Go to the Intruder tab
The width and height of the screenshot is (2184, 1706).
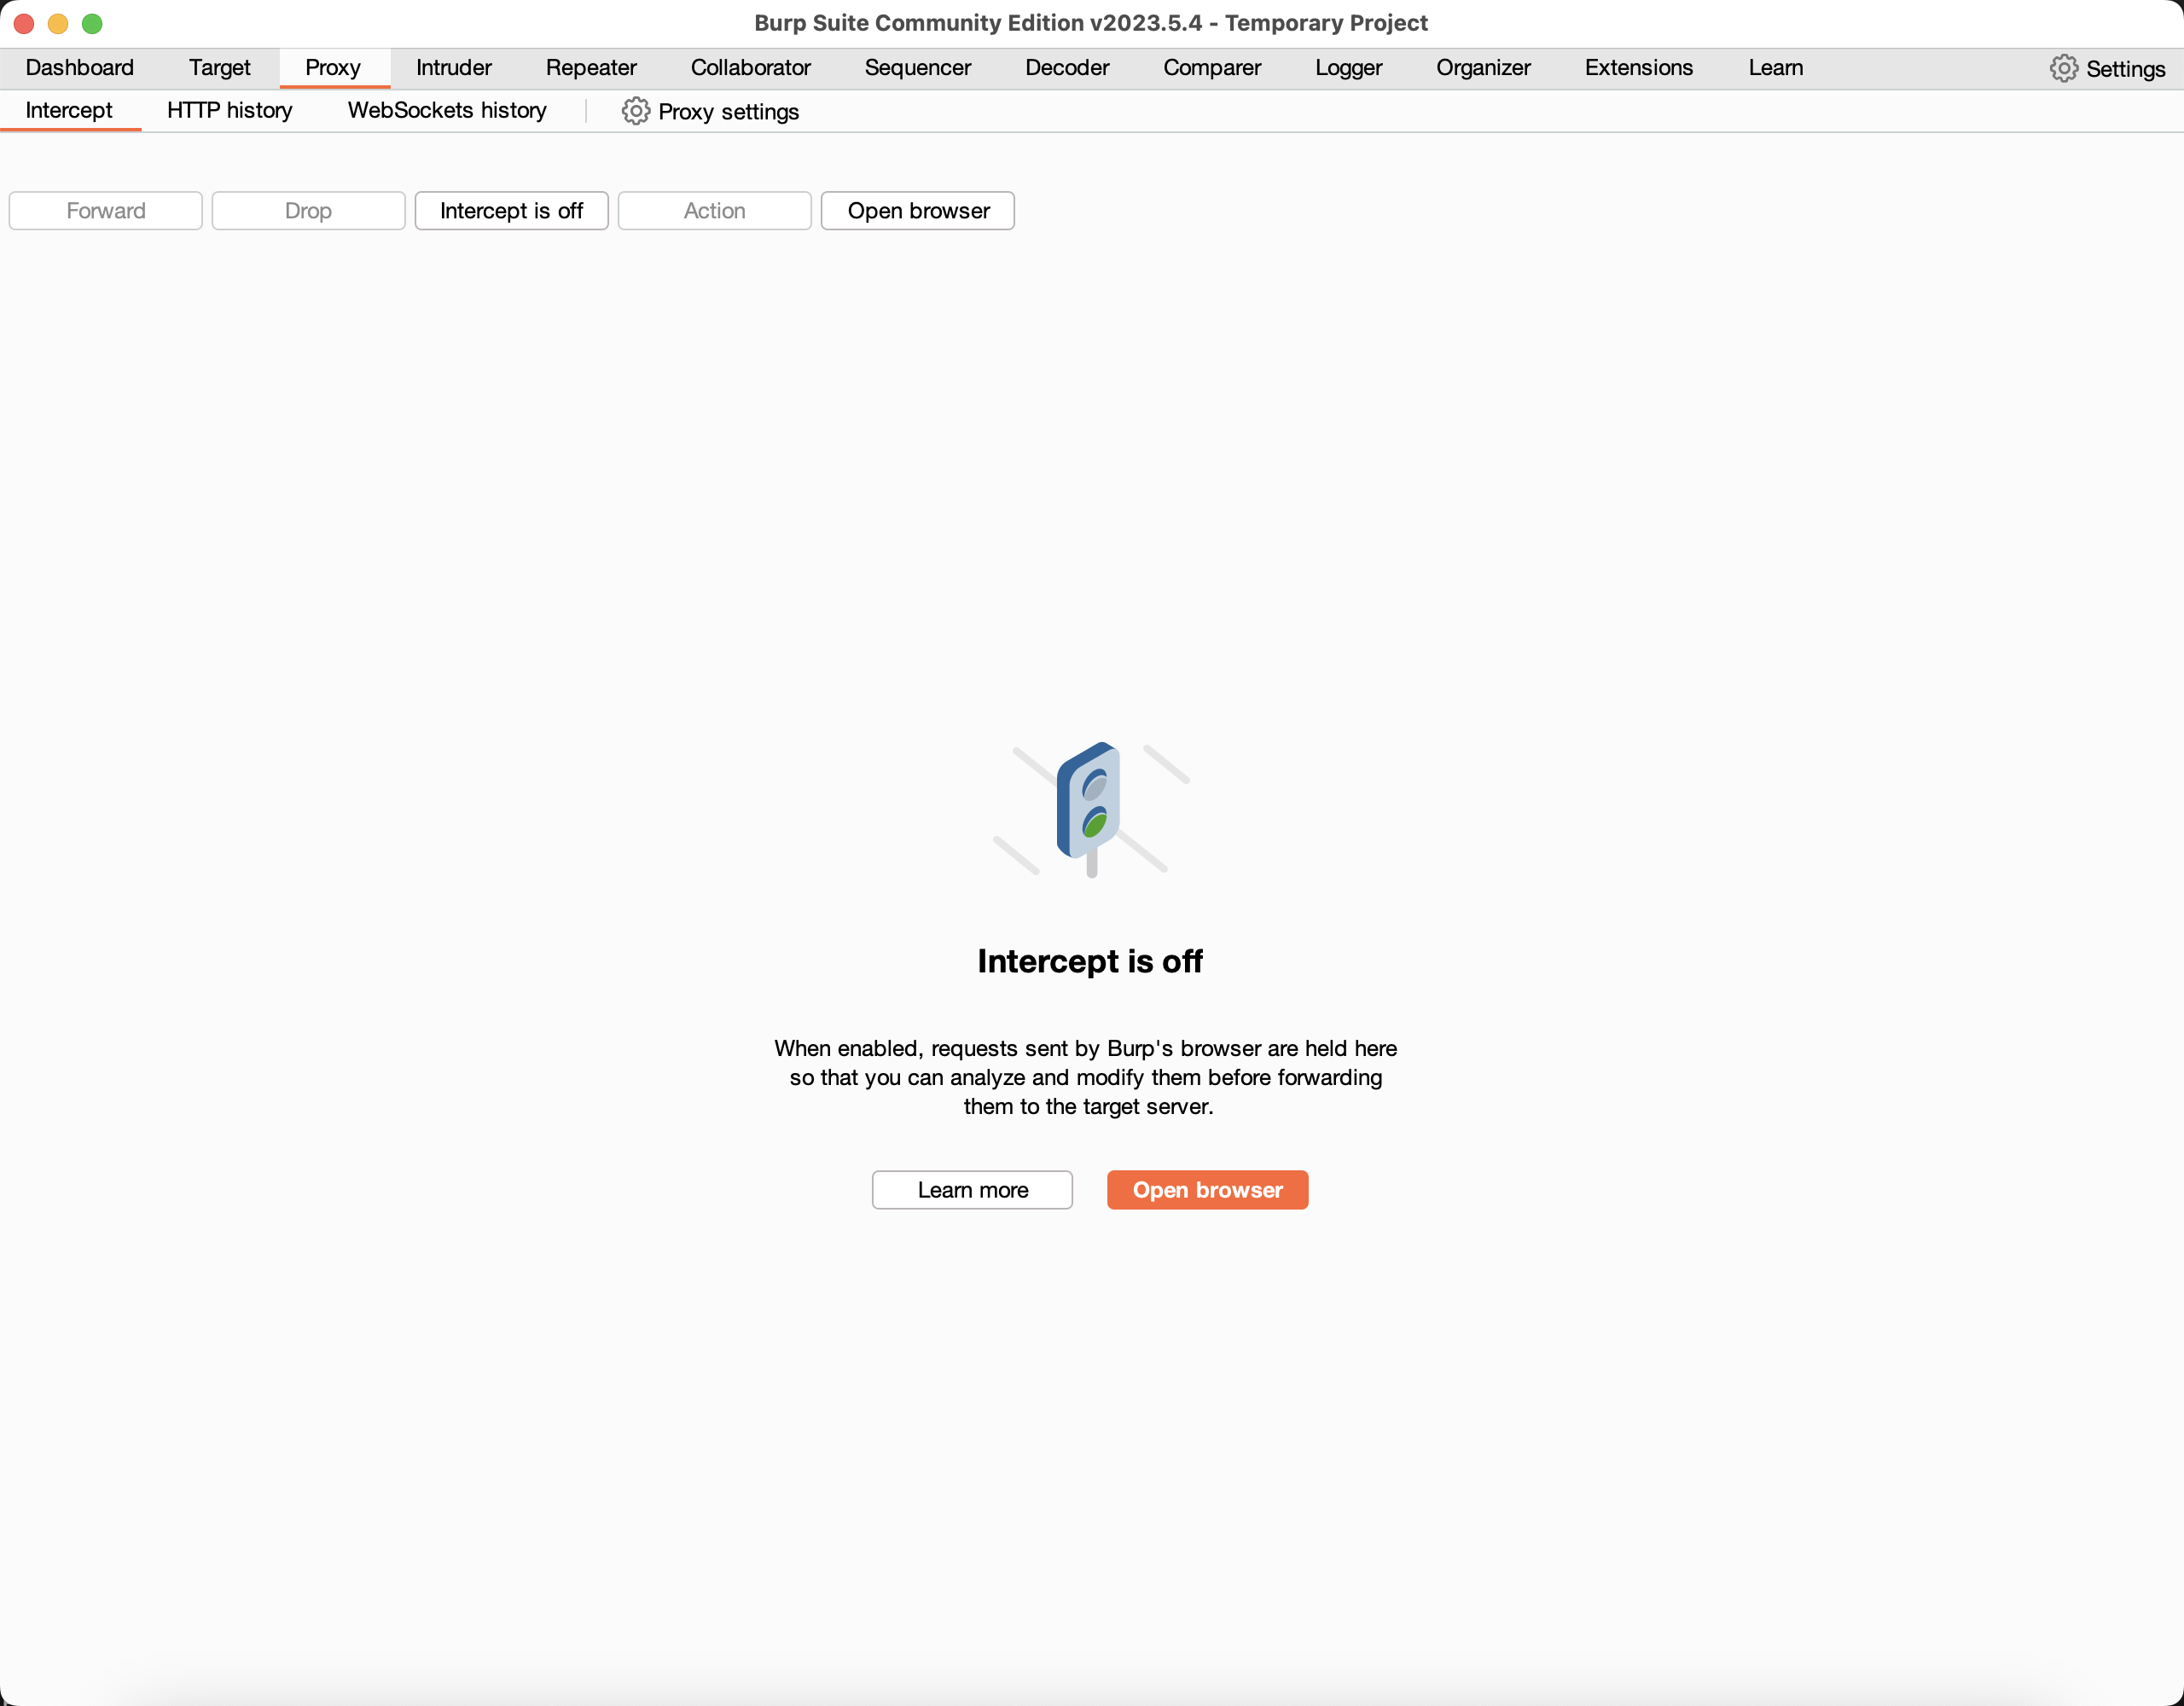[x=453, y=68]
